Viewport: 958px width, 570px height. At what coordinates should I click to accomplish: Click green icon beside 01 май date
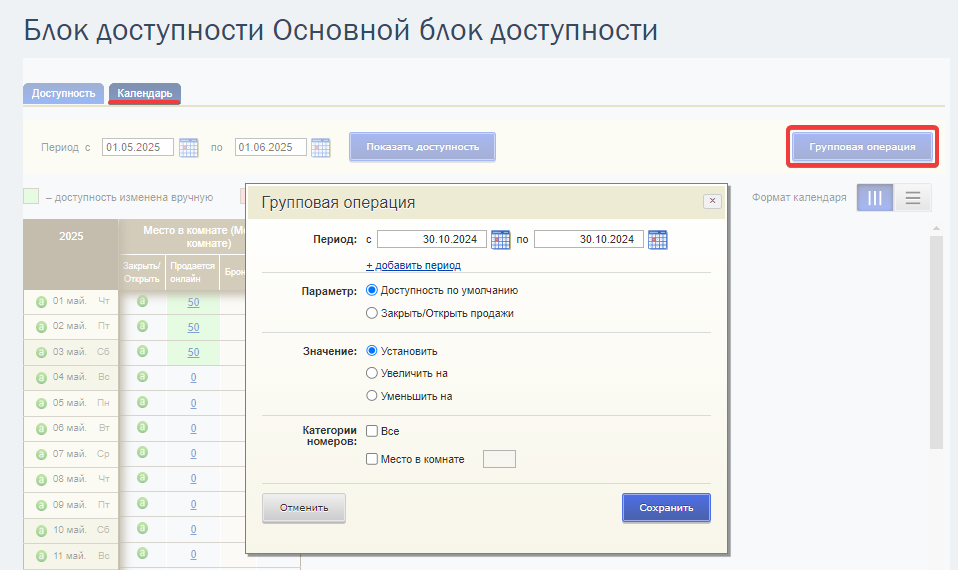coord(41,302)
